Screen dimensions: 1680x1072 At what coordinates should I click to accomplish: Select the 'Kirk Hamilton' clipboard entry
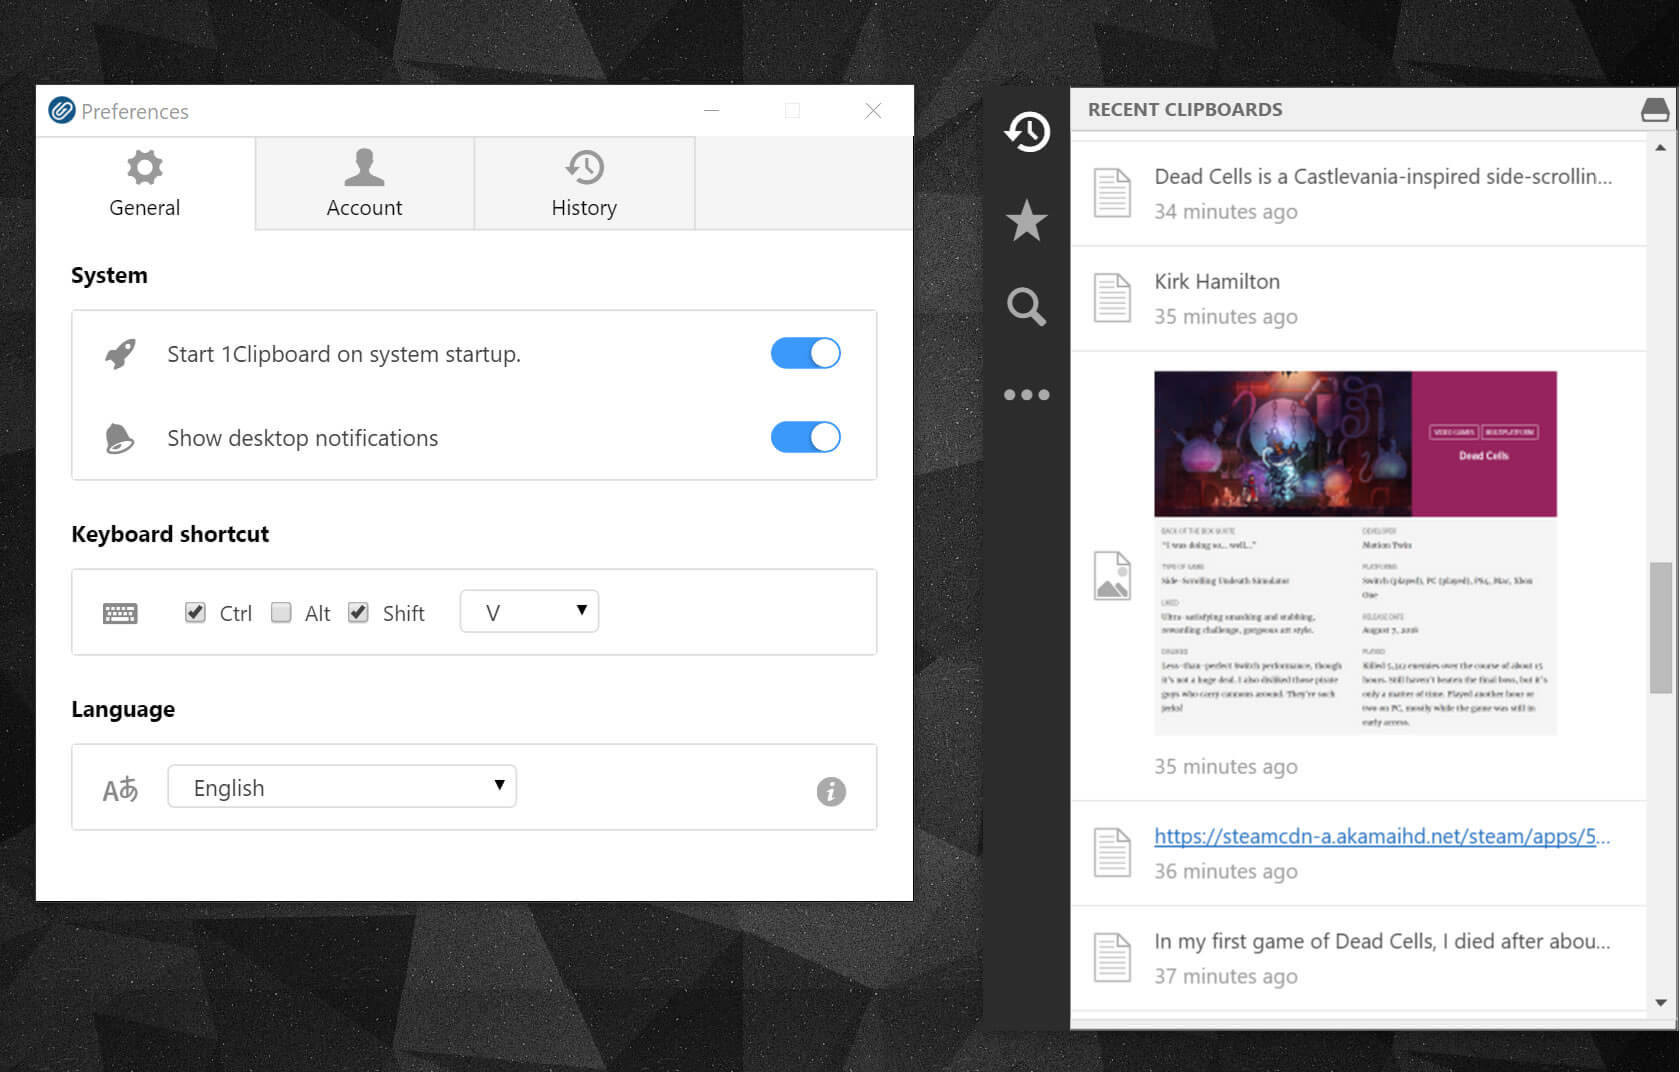(1358, 298)
